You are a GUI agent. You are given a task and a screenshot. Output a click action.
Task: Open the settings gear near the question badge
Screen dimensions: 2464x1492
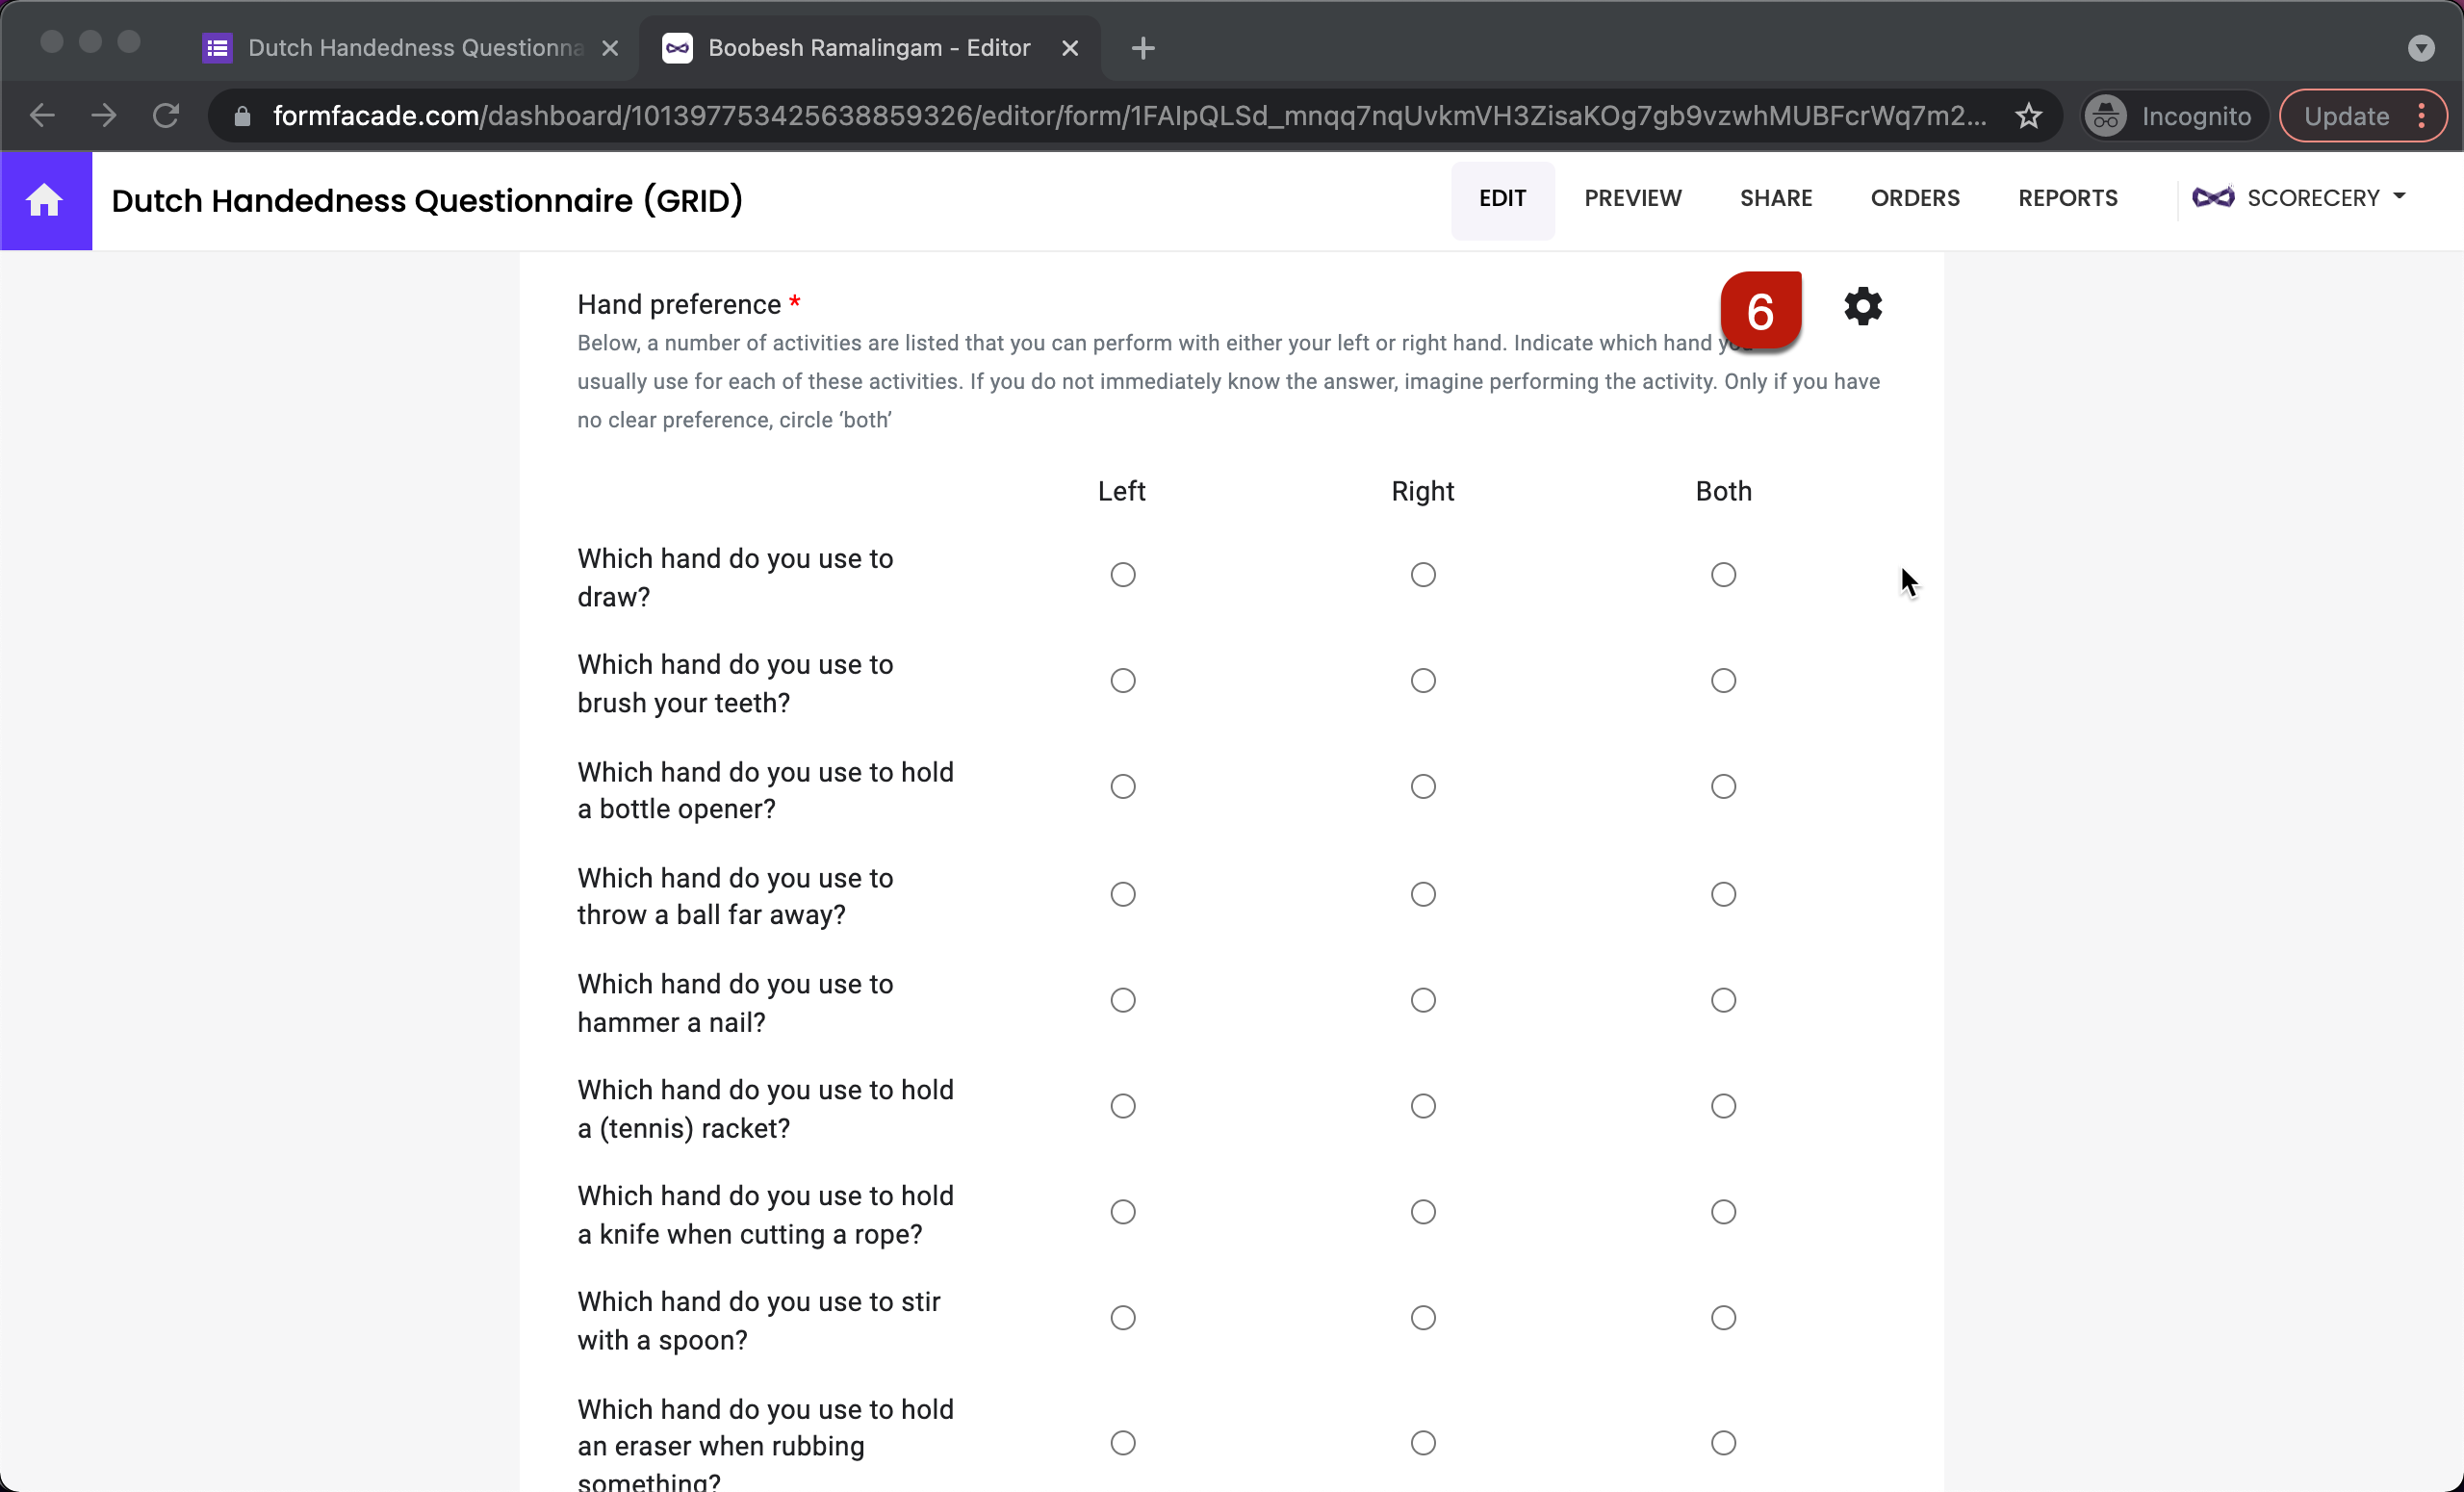click(x=1862, y=306)
